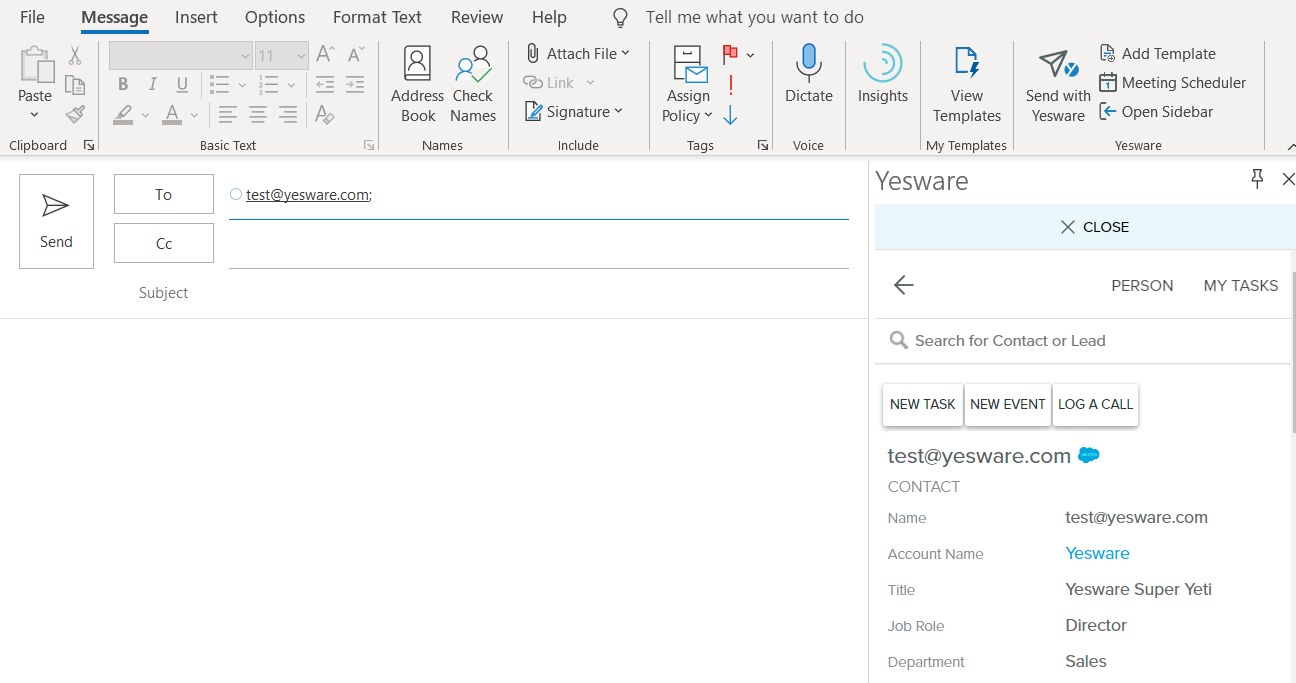Switch to the Options tab
1296x683 pixels.
[275, 17]
